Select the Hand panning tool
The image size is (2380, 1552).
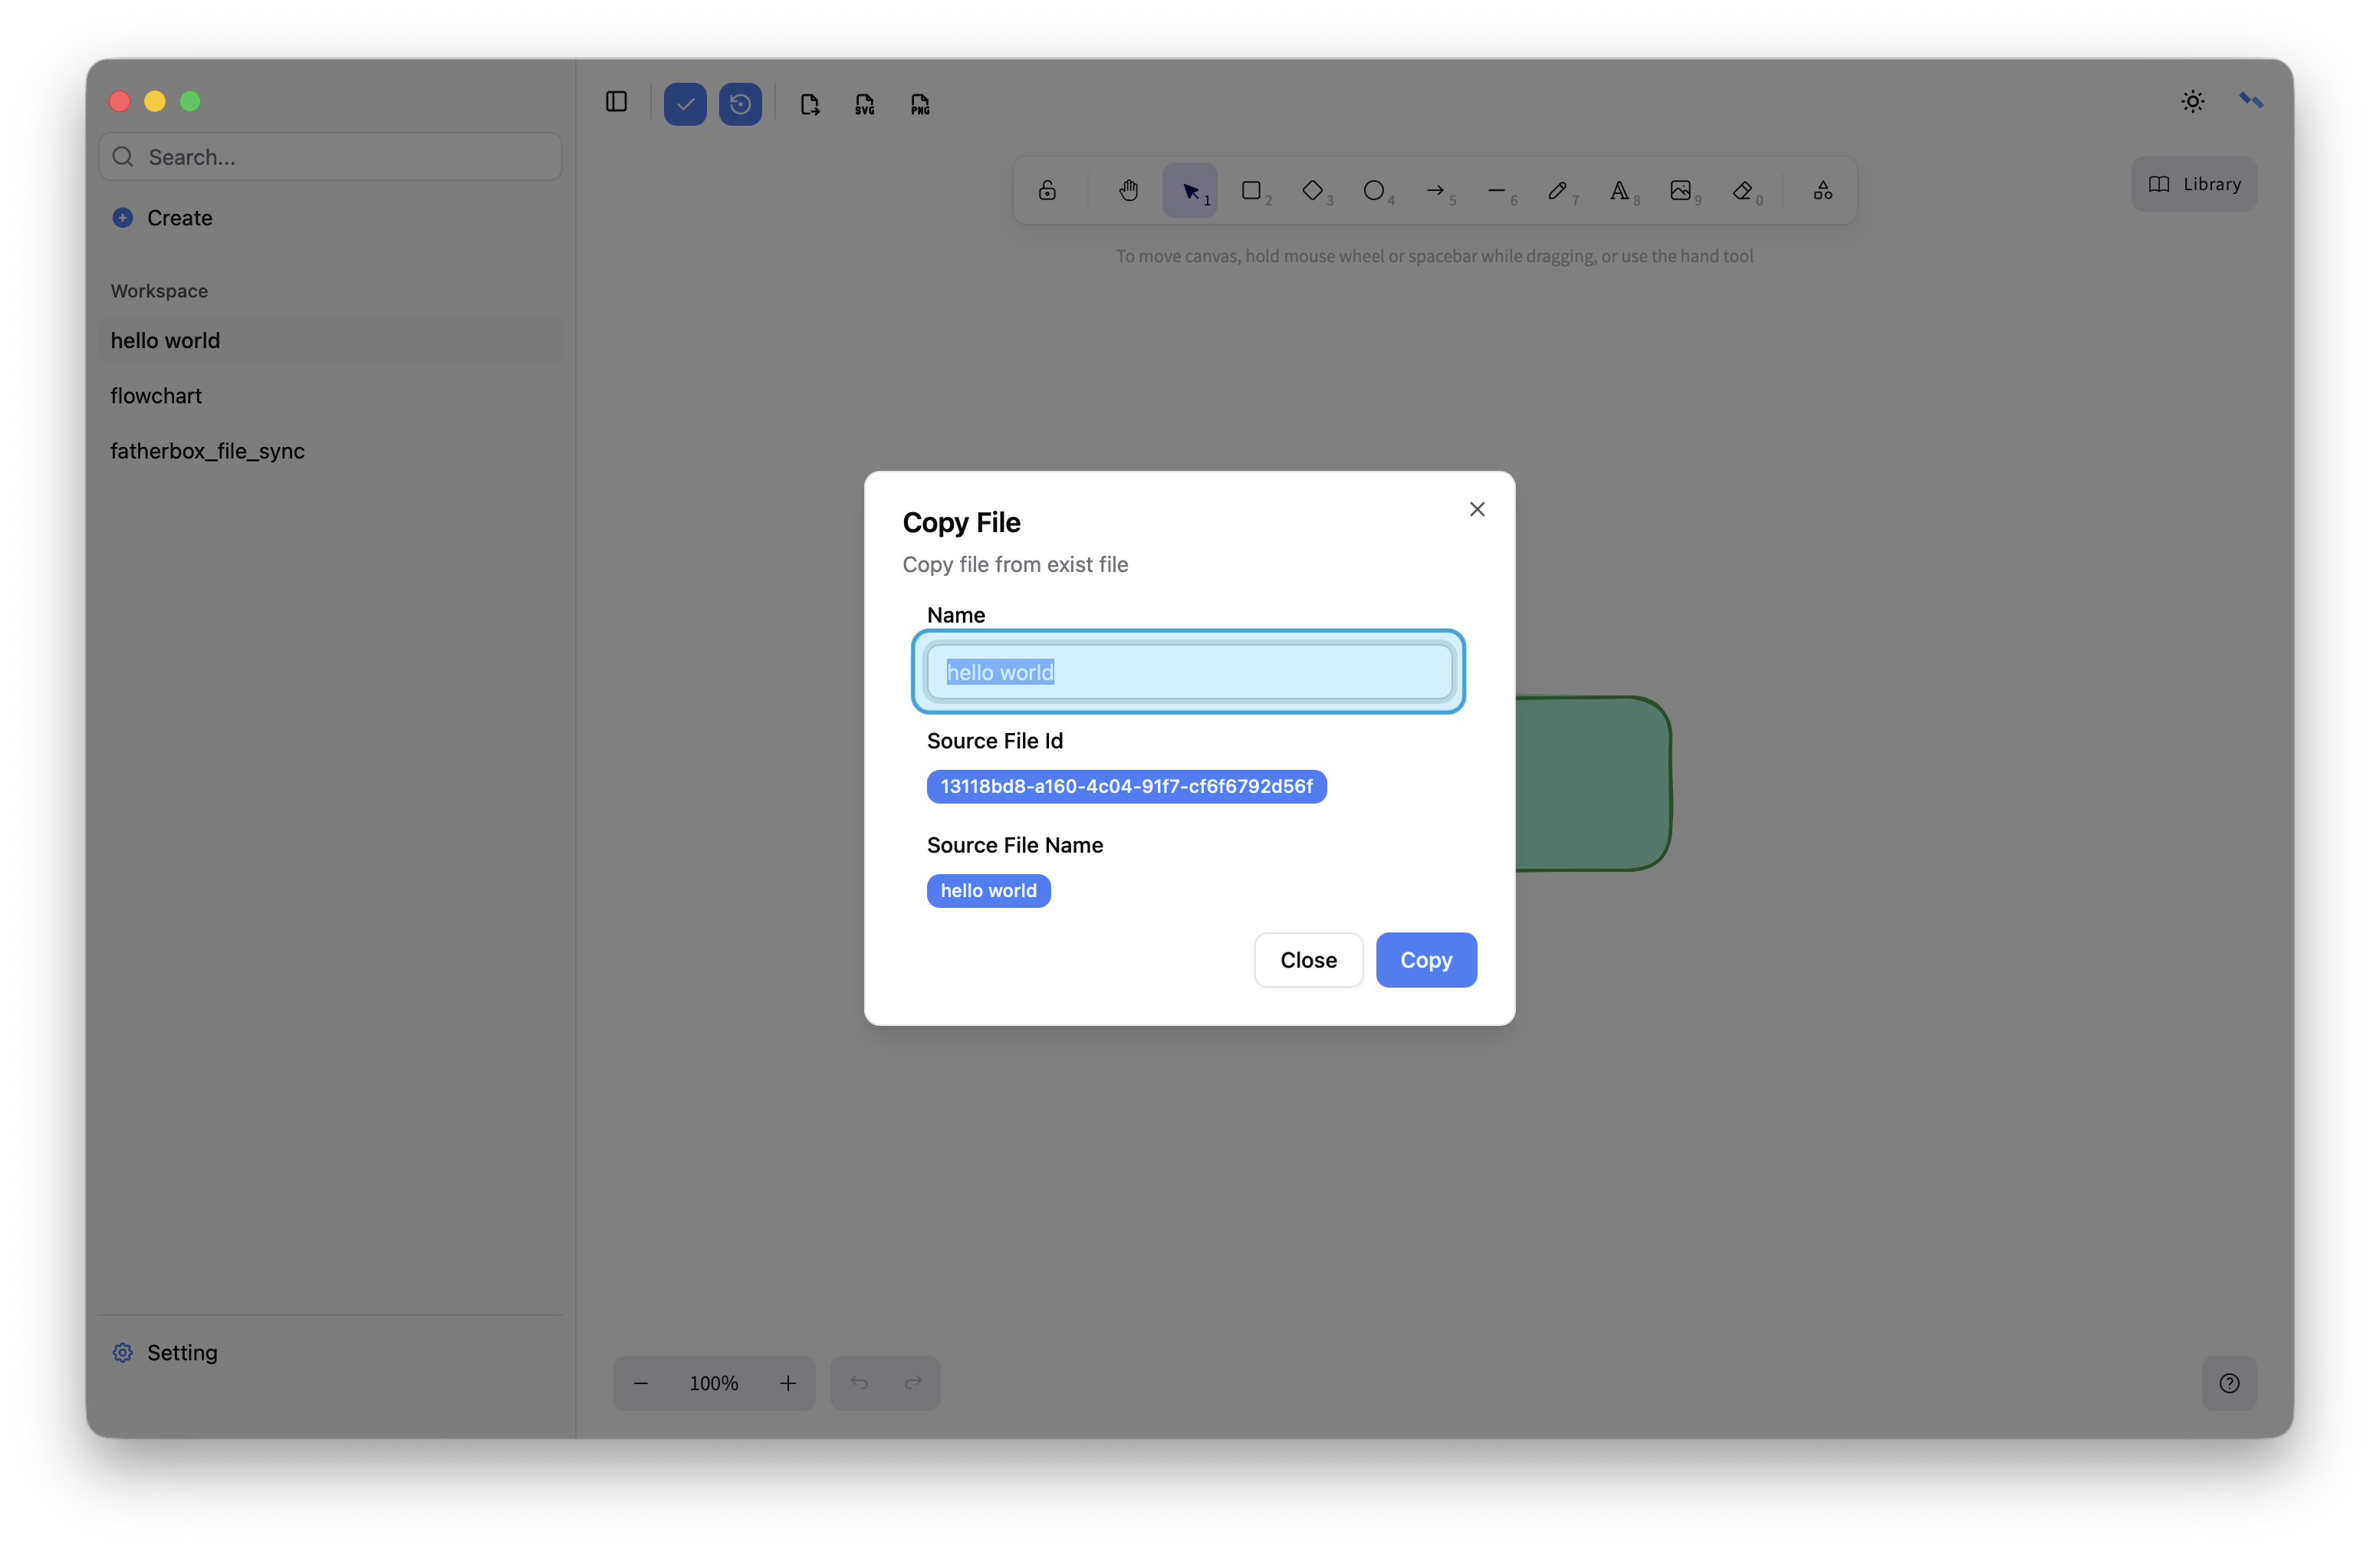pos(1129,190)
